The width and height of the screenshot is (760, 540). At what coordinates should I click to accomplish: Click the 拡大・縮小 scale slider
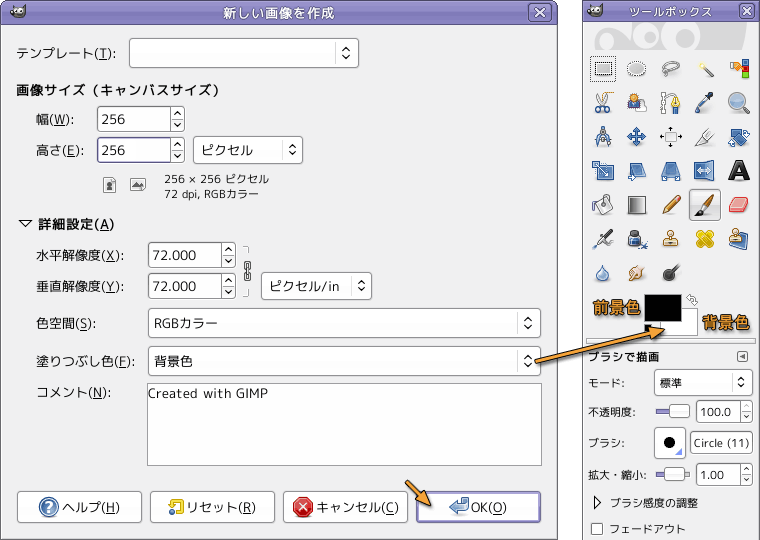673,474
